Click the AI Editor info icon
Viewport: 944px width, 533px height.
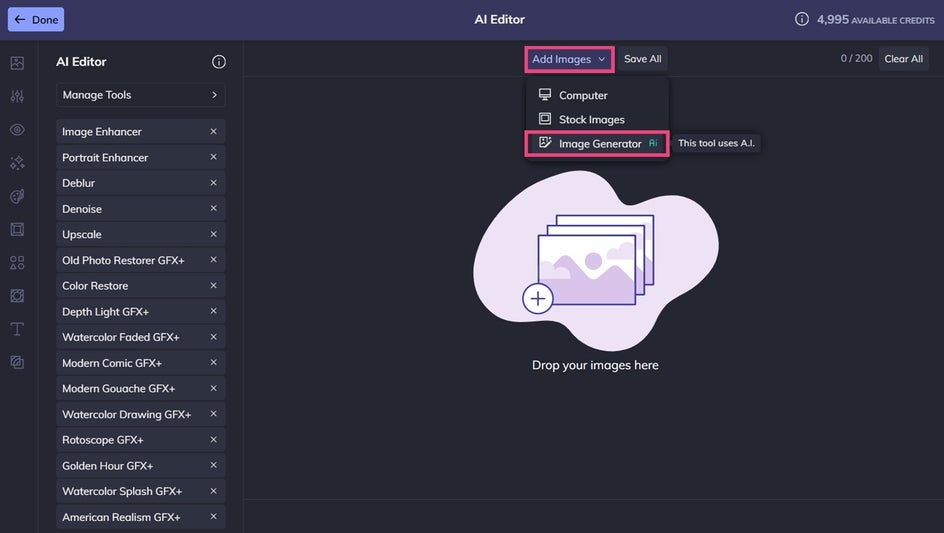click(x=219, y=61)
